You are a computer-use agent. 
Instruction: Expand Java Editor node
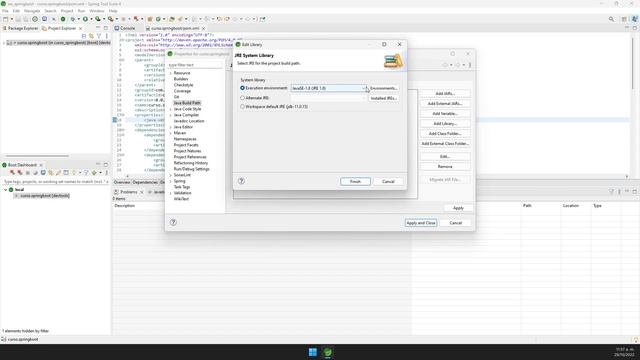(x=171, y=127)
